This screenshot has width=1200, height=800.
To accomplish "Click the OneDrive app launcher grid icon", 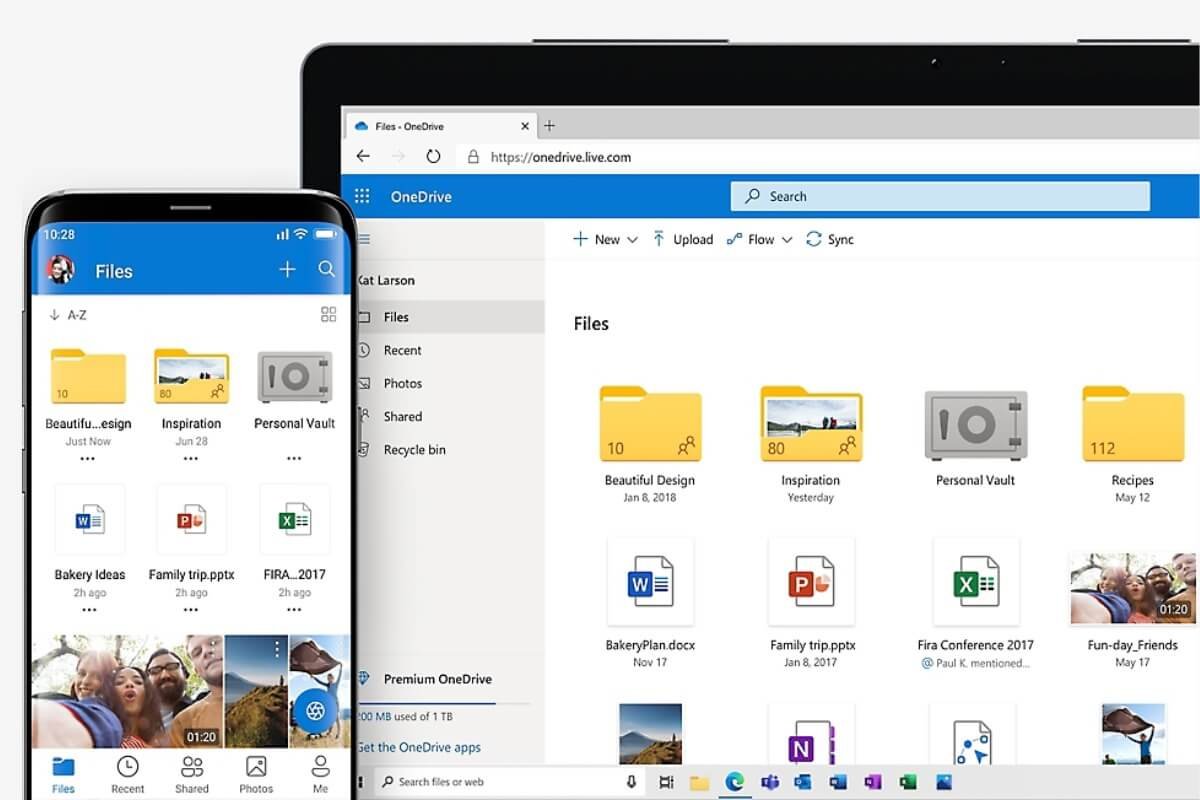I will point(362,196).
